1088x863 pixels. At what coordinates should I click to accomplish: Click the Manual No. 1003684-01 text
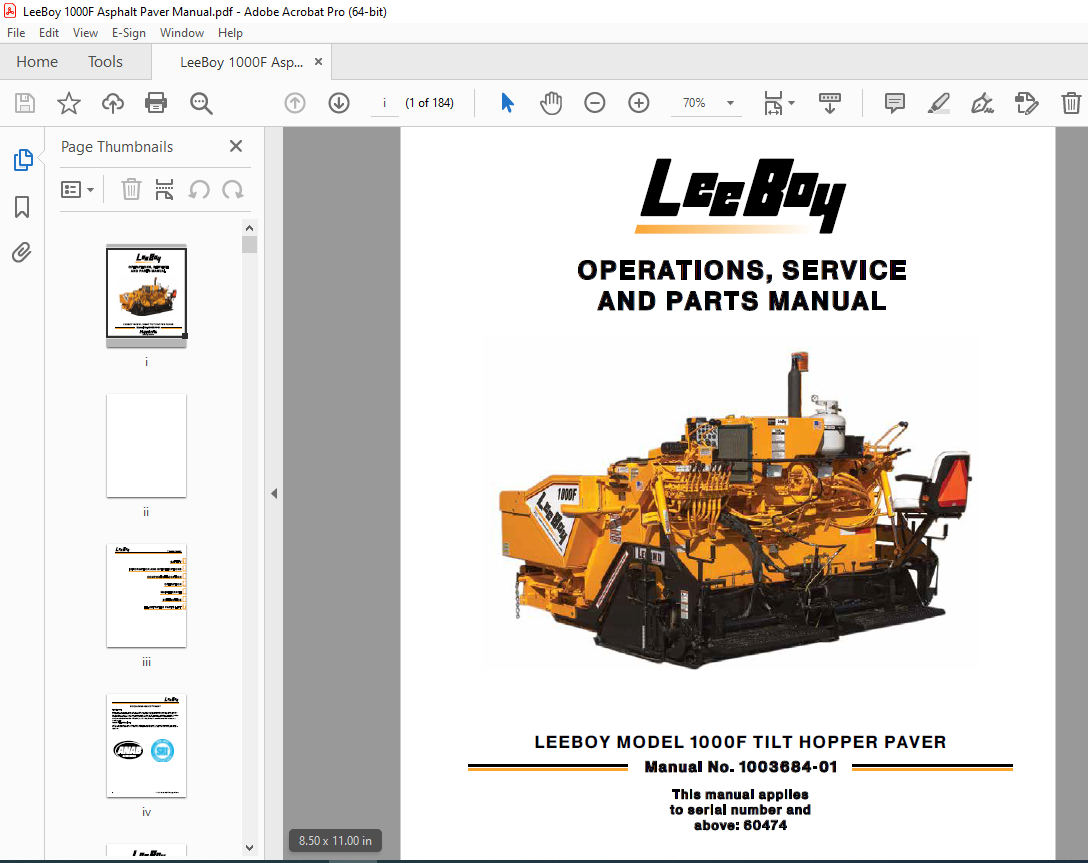tap(740, 767)
